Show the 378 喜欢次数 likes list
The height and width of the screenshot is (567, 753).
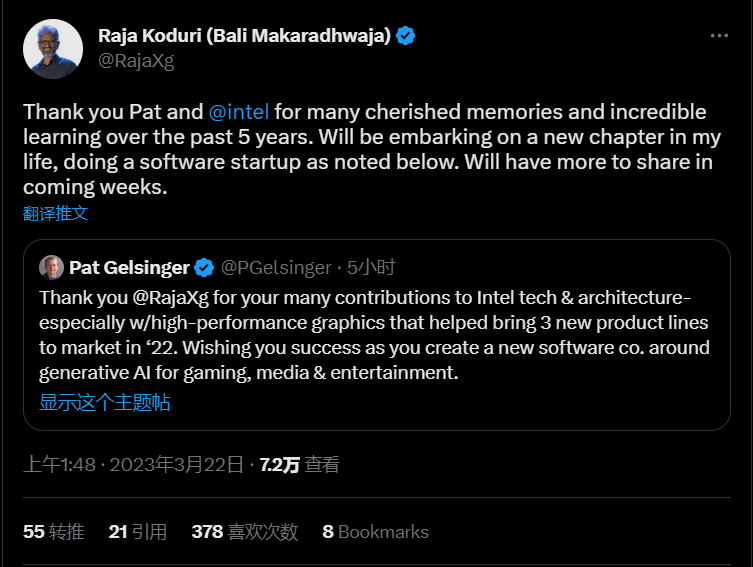244,532
